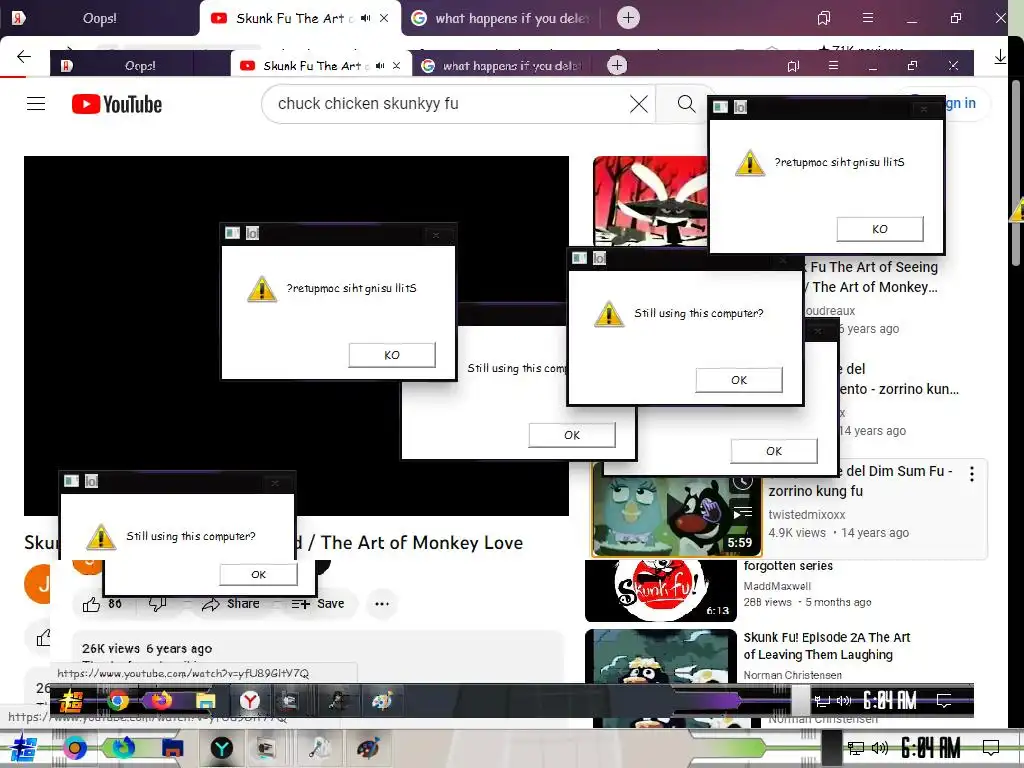The height and width of the screenshot is (768, 1024).
Task: Open 'Skunk Fu! Episode 2A The Art' video title
Action: (x=827, y=646)
